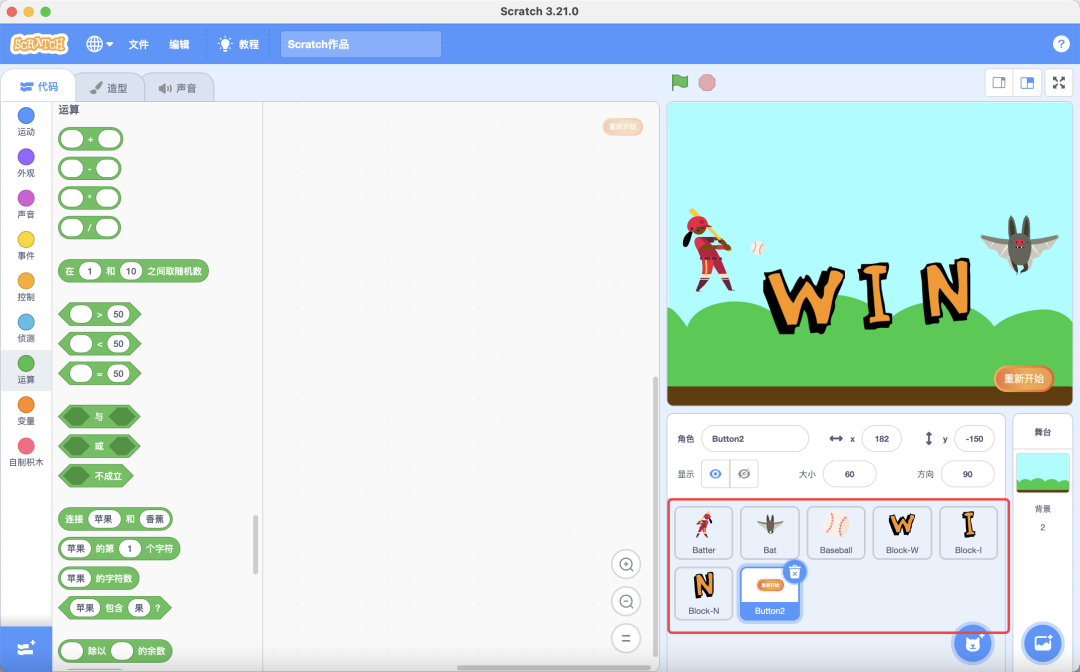Screen dimensions: 1080x672
Task: Switch to small stage layout
Action: [x=999, y=83]
